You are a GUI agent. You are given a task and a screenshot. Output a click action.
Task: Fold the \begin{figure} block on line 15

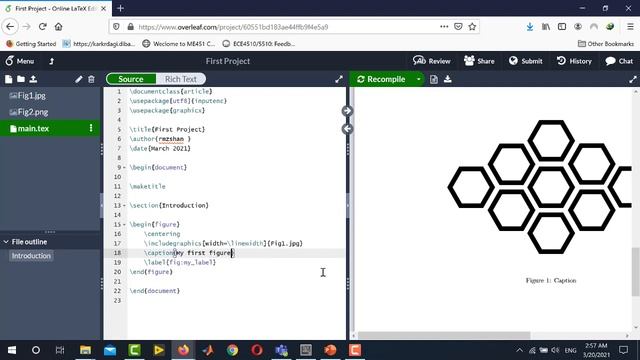tap(124, 225)
